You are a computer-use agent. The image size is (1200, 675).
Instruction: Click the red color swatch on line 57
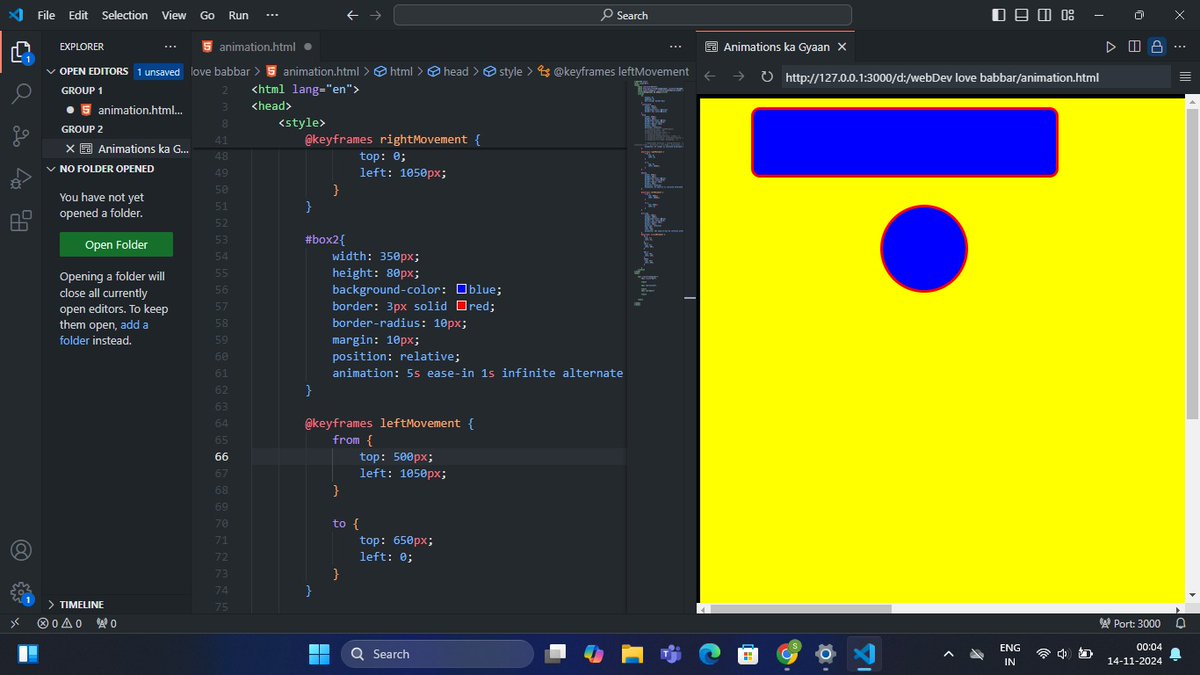[461, 306]
